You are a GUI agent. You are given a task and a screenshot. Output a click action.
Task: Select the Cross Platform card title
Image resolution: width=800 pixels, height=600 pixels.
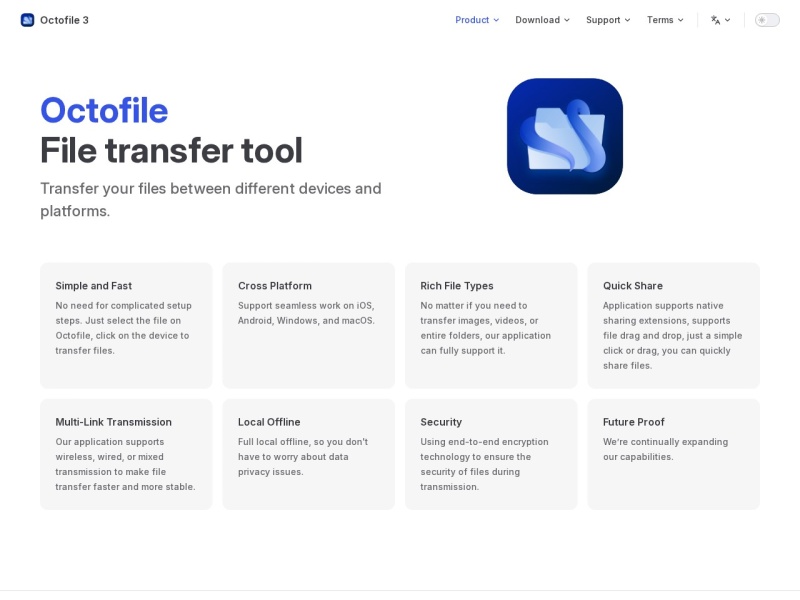pos(274,286)
